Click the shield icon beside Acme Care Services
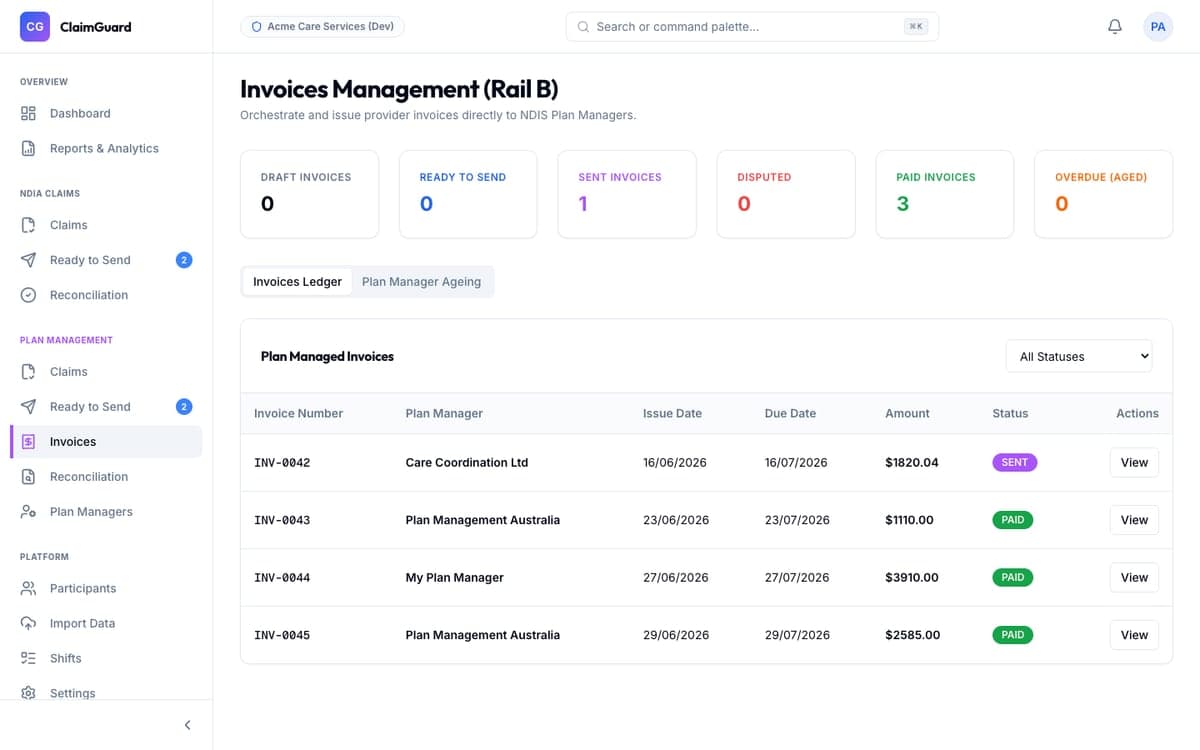The width and height of the screenshot is (1200, 750). 256,27
